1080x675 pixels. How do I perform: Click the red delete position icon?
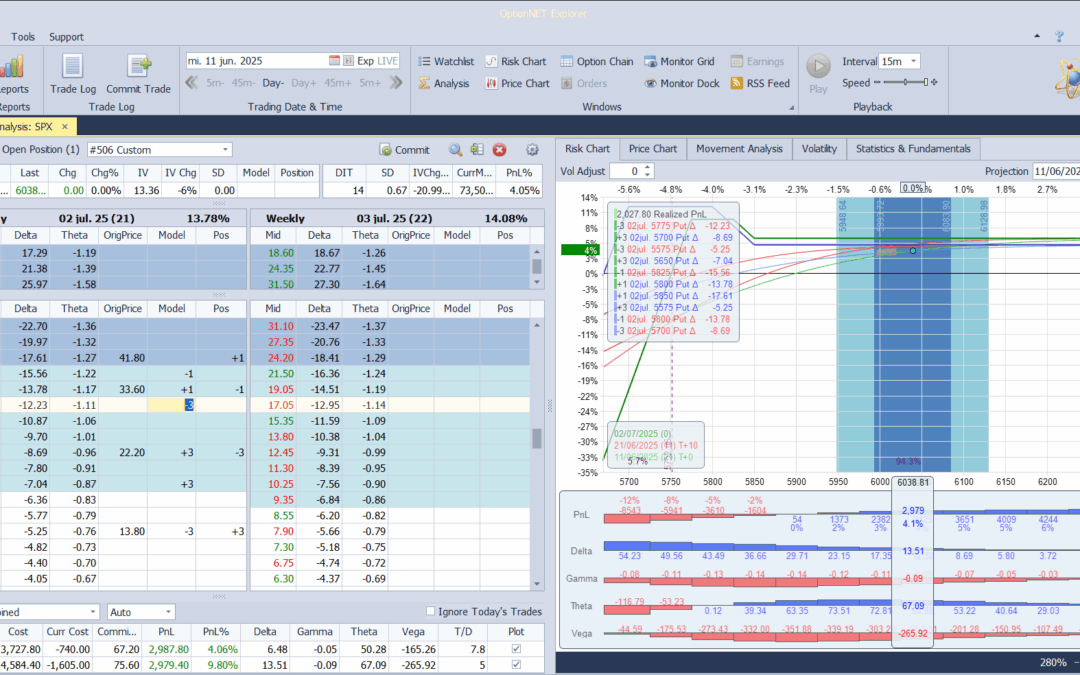pyautogui.click(x=499, y=149)
